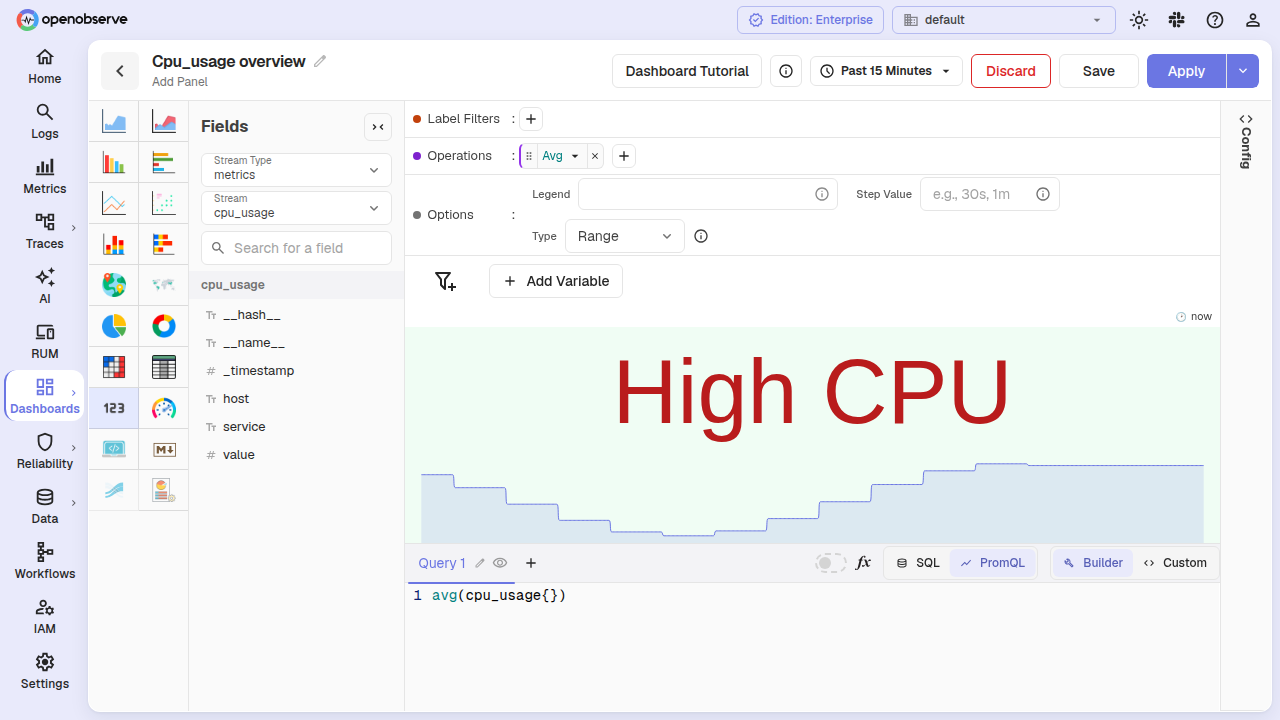The height and width of the screenshot is (720, 1280).
Task: Open the help icon in header
Action: (x=1215, y=20)
